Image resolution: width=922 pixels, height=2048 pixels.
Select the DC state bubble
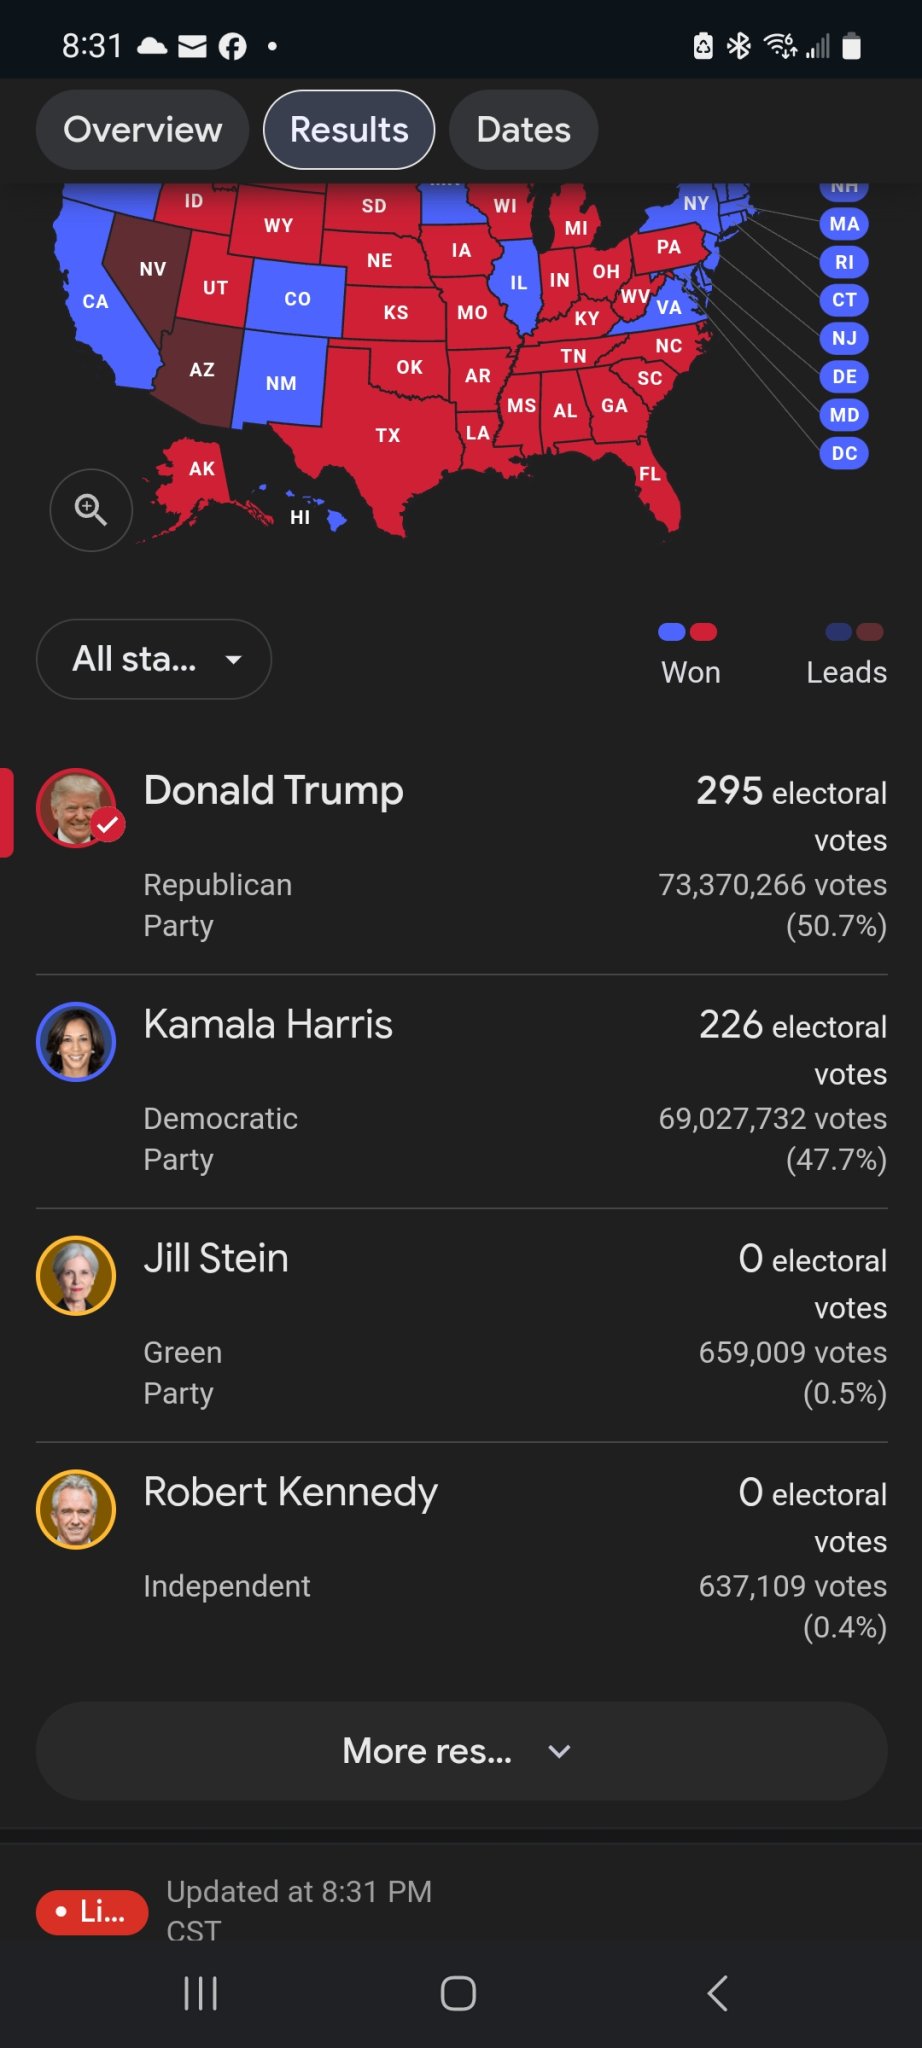click(844, 453)
